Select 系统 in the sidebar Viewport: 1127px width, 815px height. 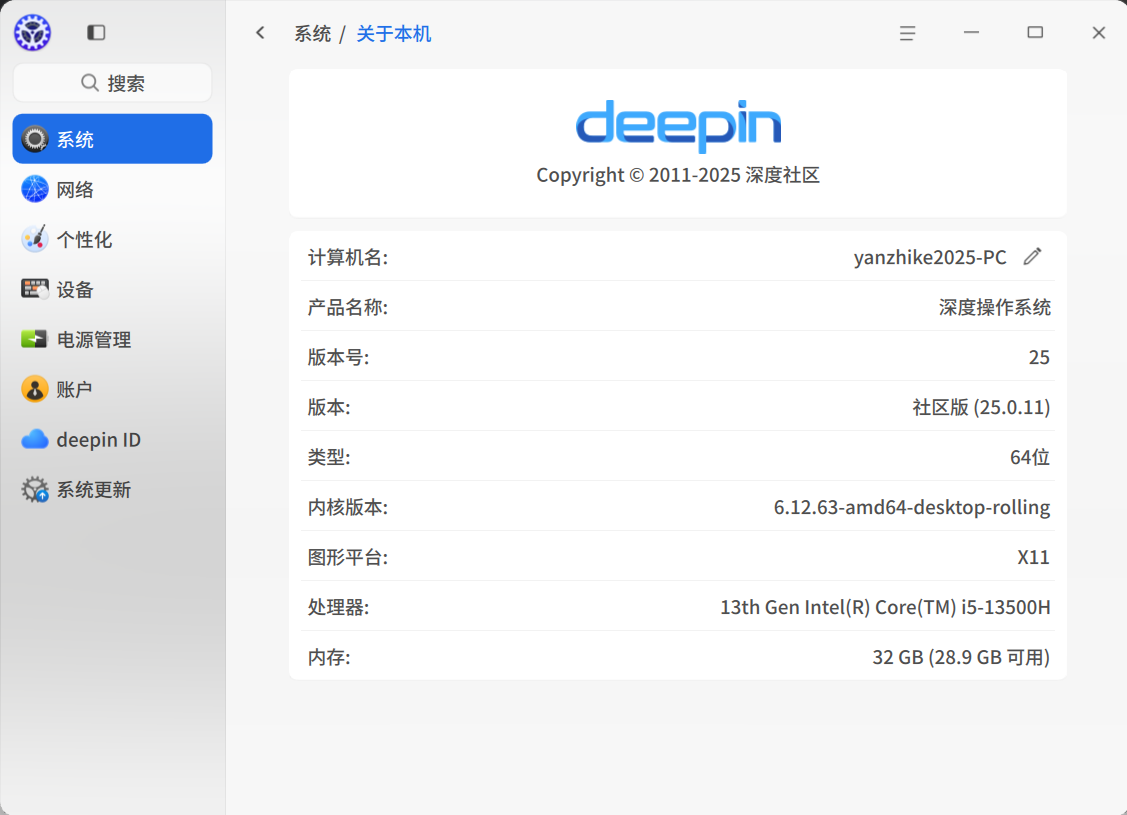pos(112,139)
